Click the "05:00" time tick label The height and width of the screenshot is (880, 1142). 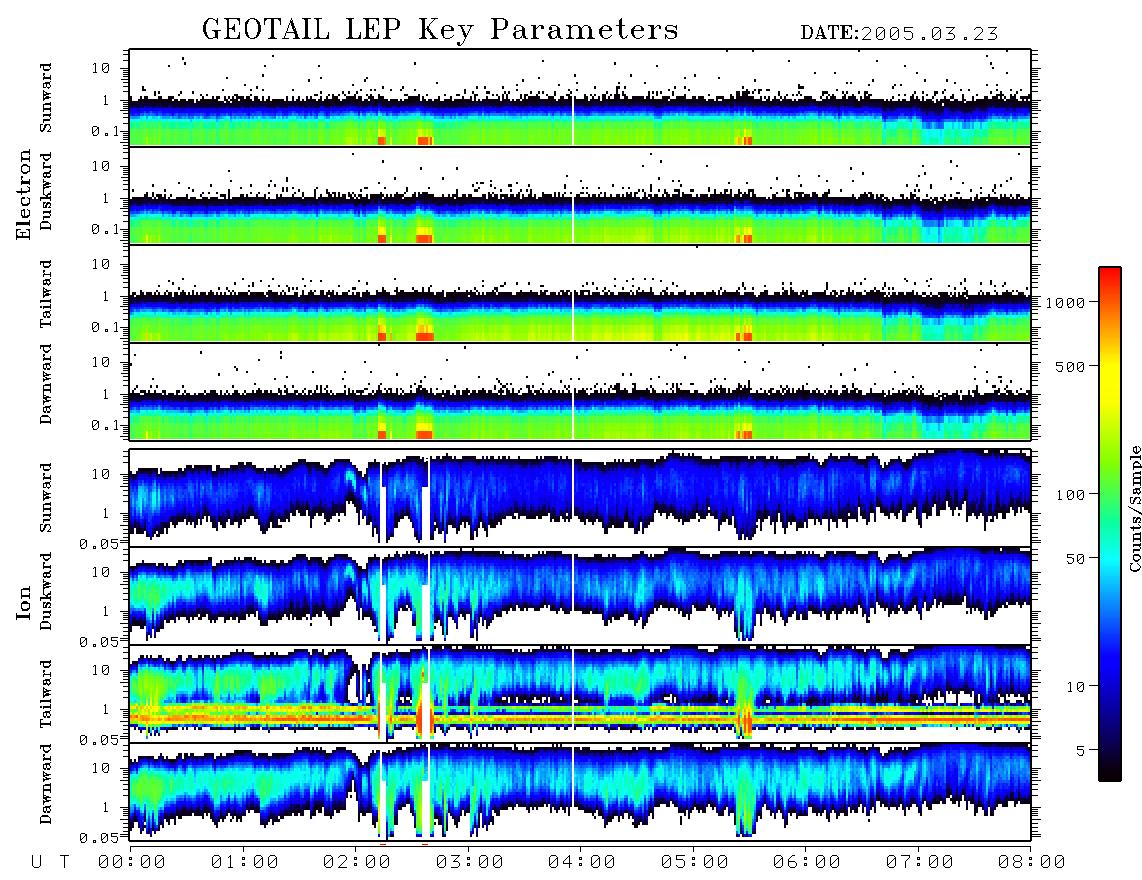(x=695, y=862)
